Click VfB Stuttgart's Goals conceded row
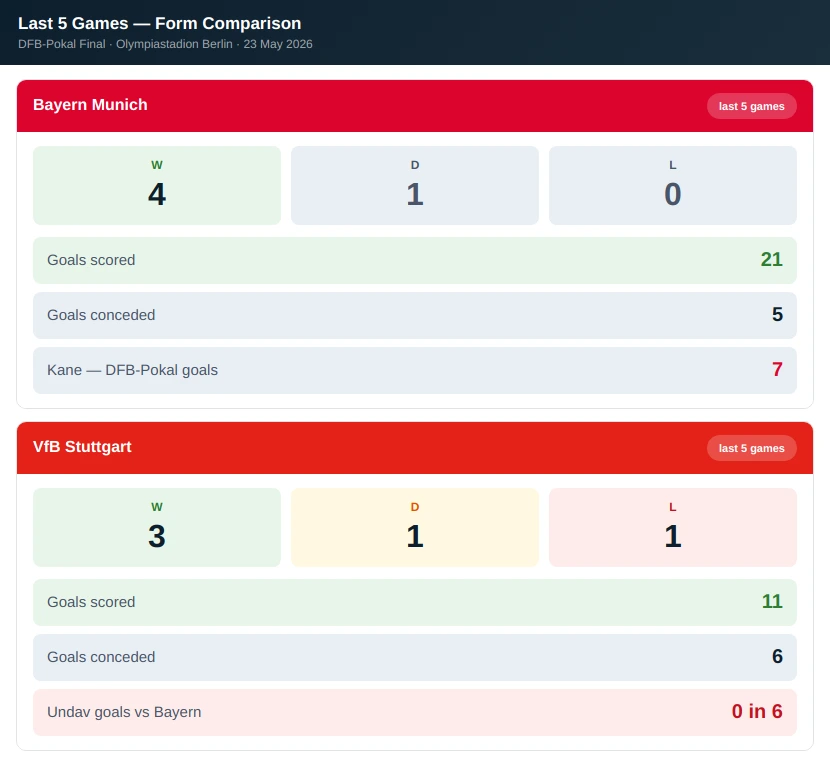The height and width of the screenshot is (765, 830). [415, 657]
